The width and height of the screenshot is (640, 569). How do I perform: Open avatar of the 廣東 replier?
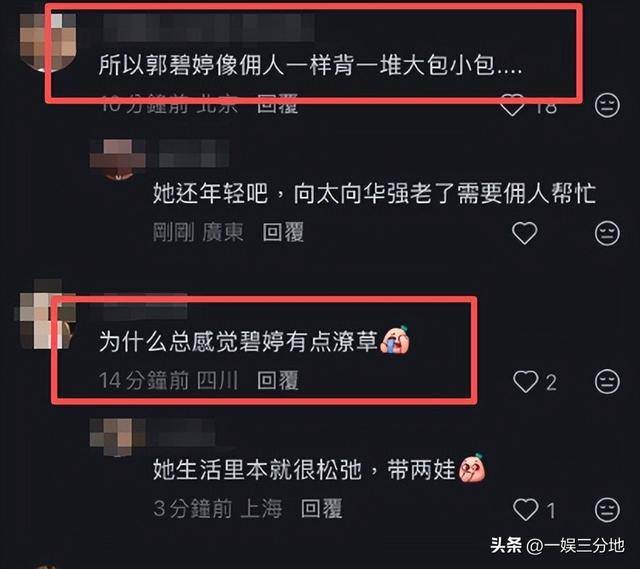pyautogui.click(x=118, y=159)
